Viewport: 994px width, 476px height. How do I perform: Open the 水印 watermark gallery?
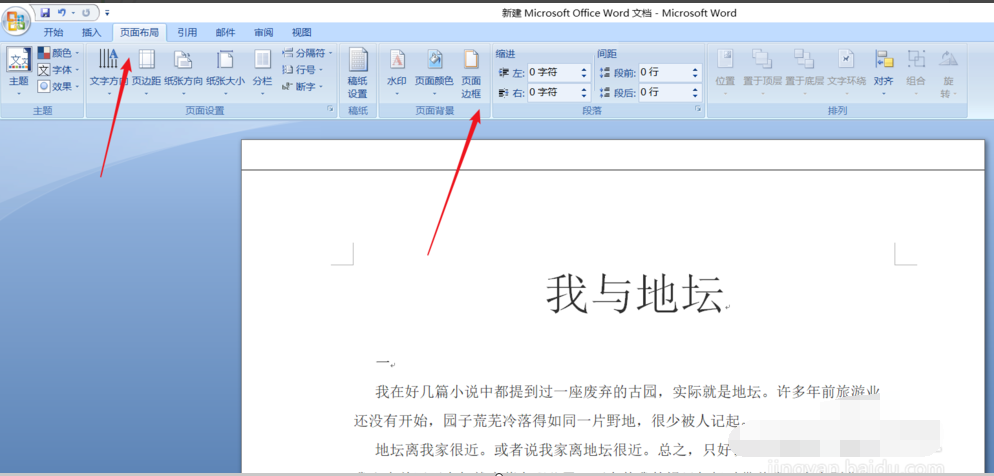coord(397,72)
